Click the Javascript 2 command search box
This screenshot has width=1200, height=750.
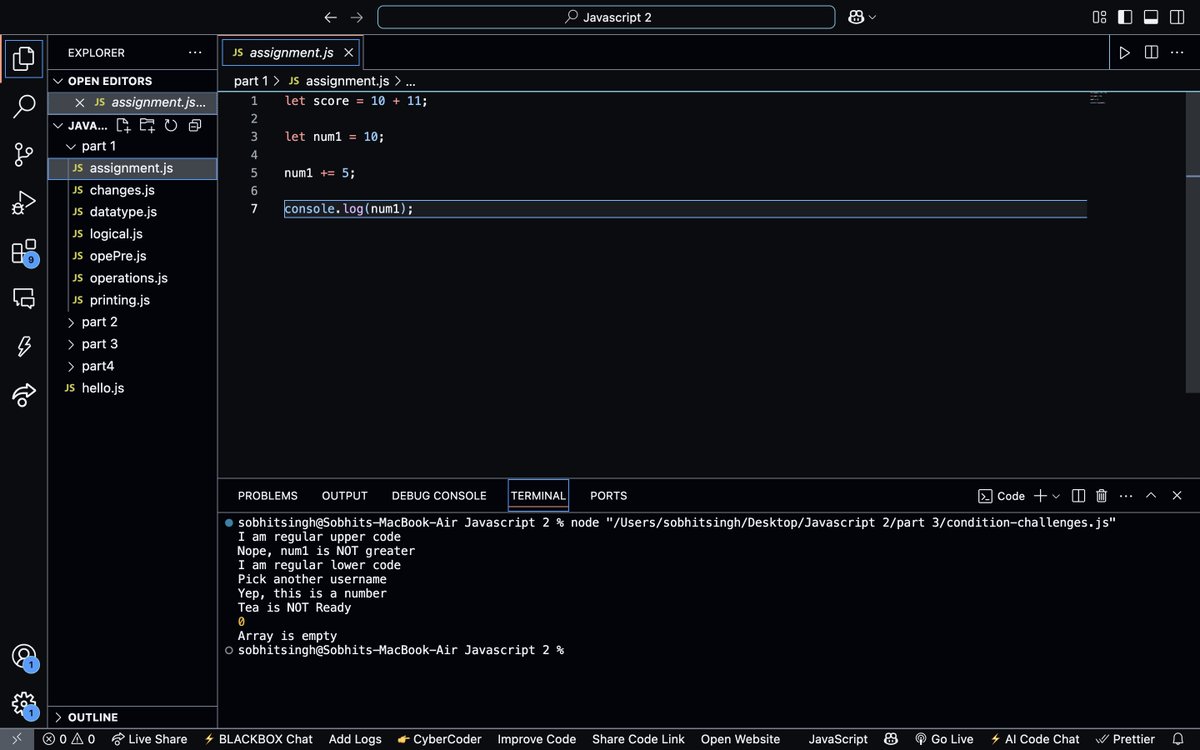606,17
